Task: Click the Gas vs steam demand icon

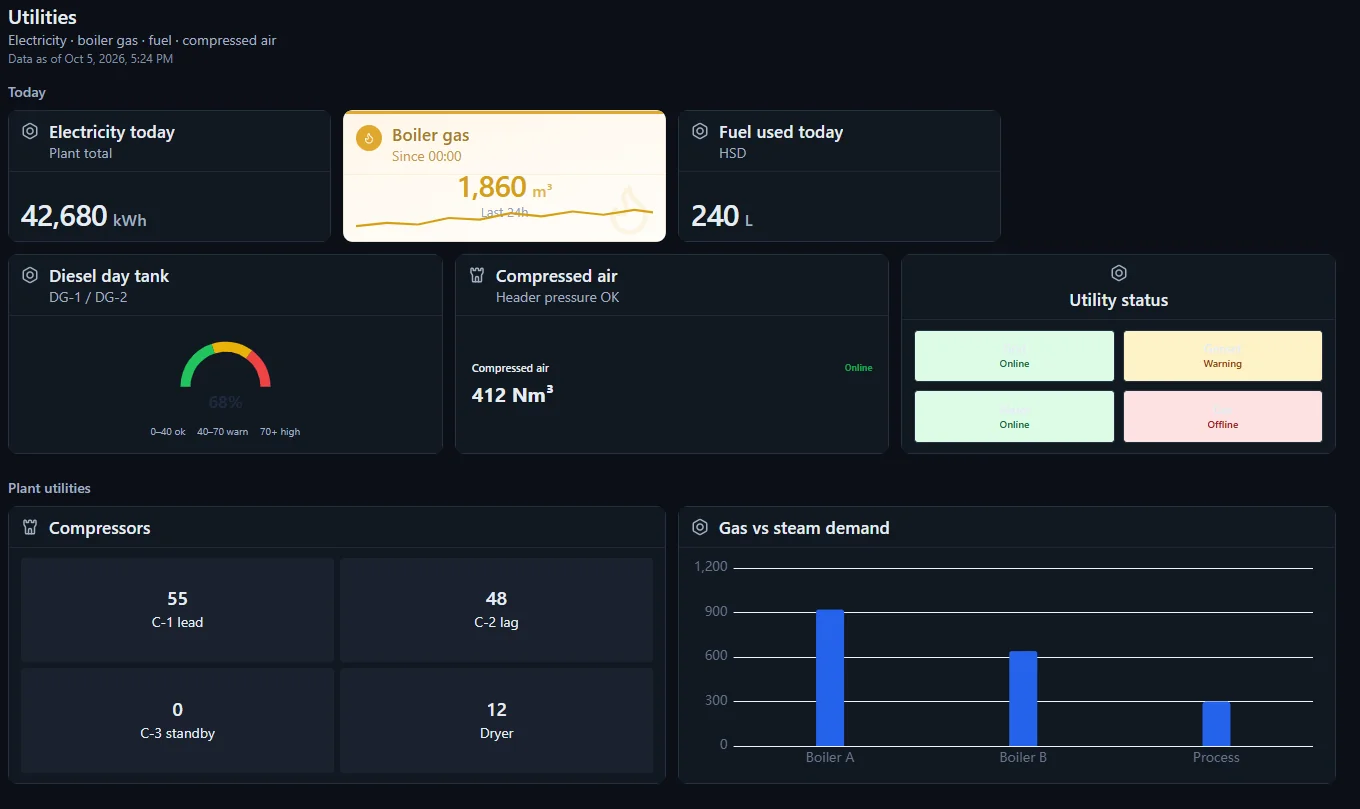Action: [x=700, y=527]
